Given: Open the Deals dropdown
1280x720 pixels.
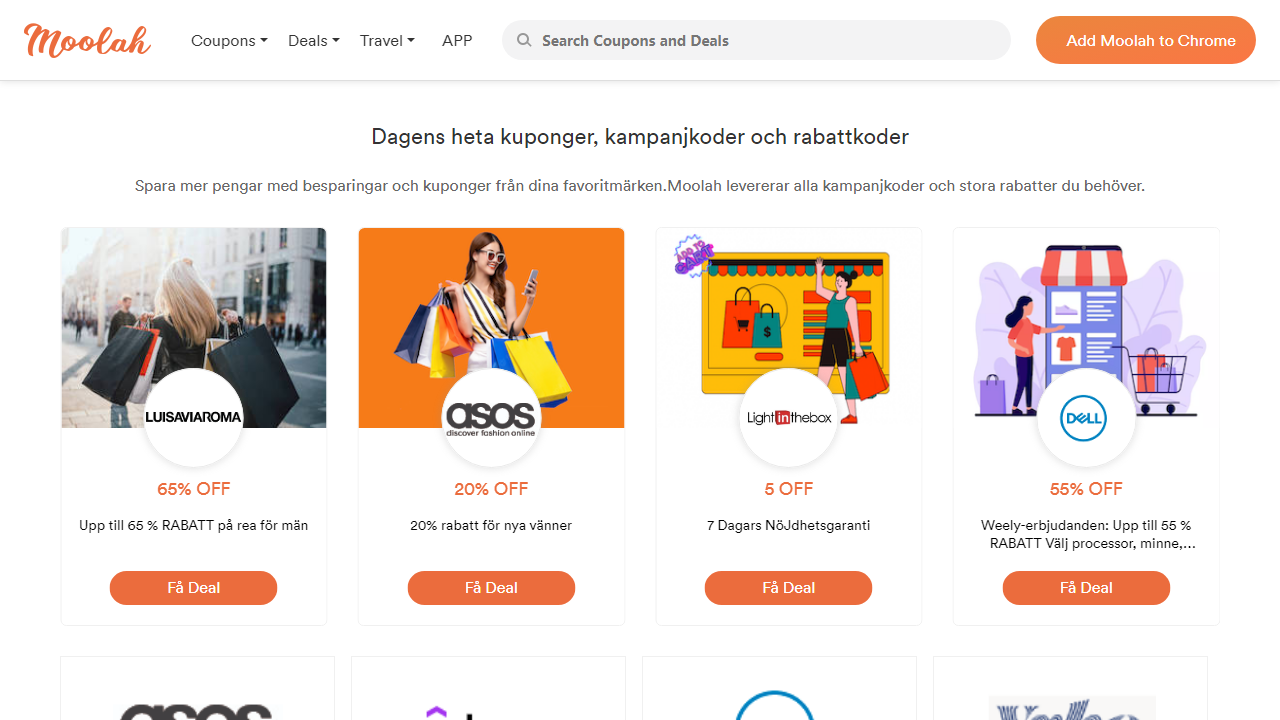Looking at the screenshot, I should coord(313,40).
